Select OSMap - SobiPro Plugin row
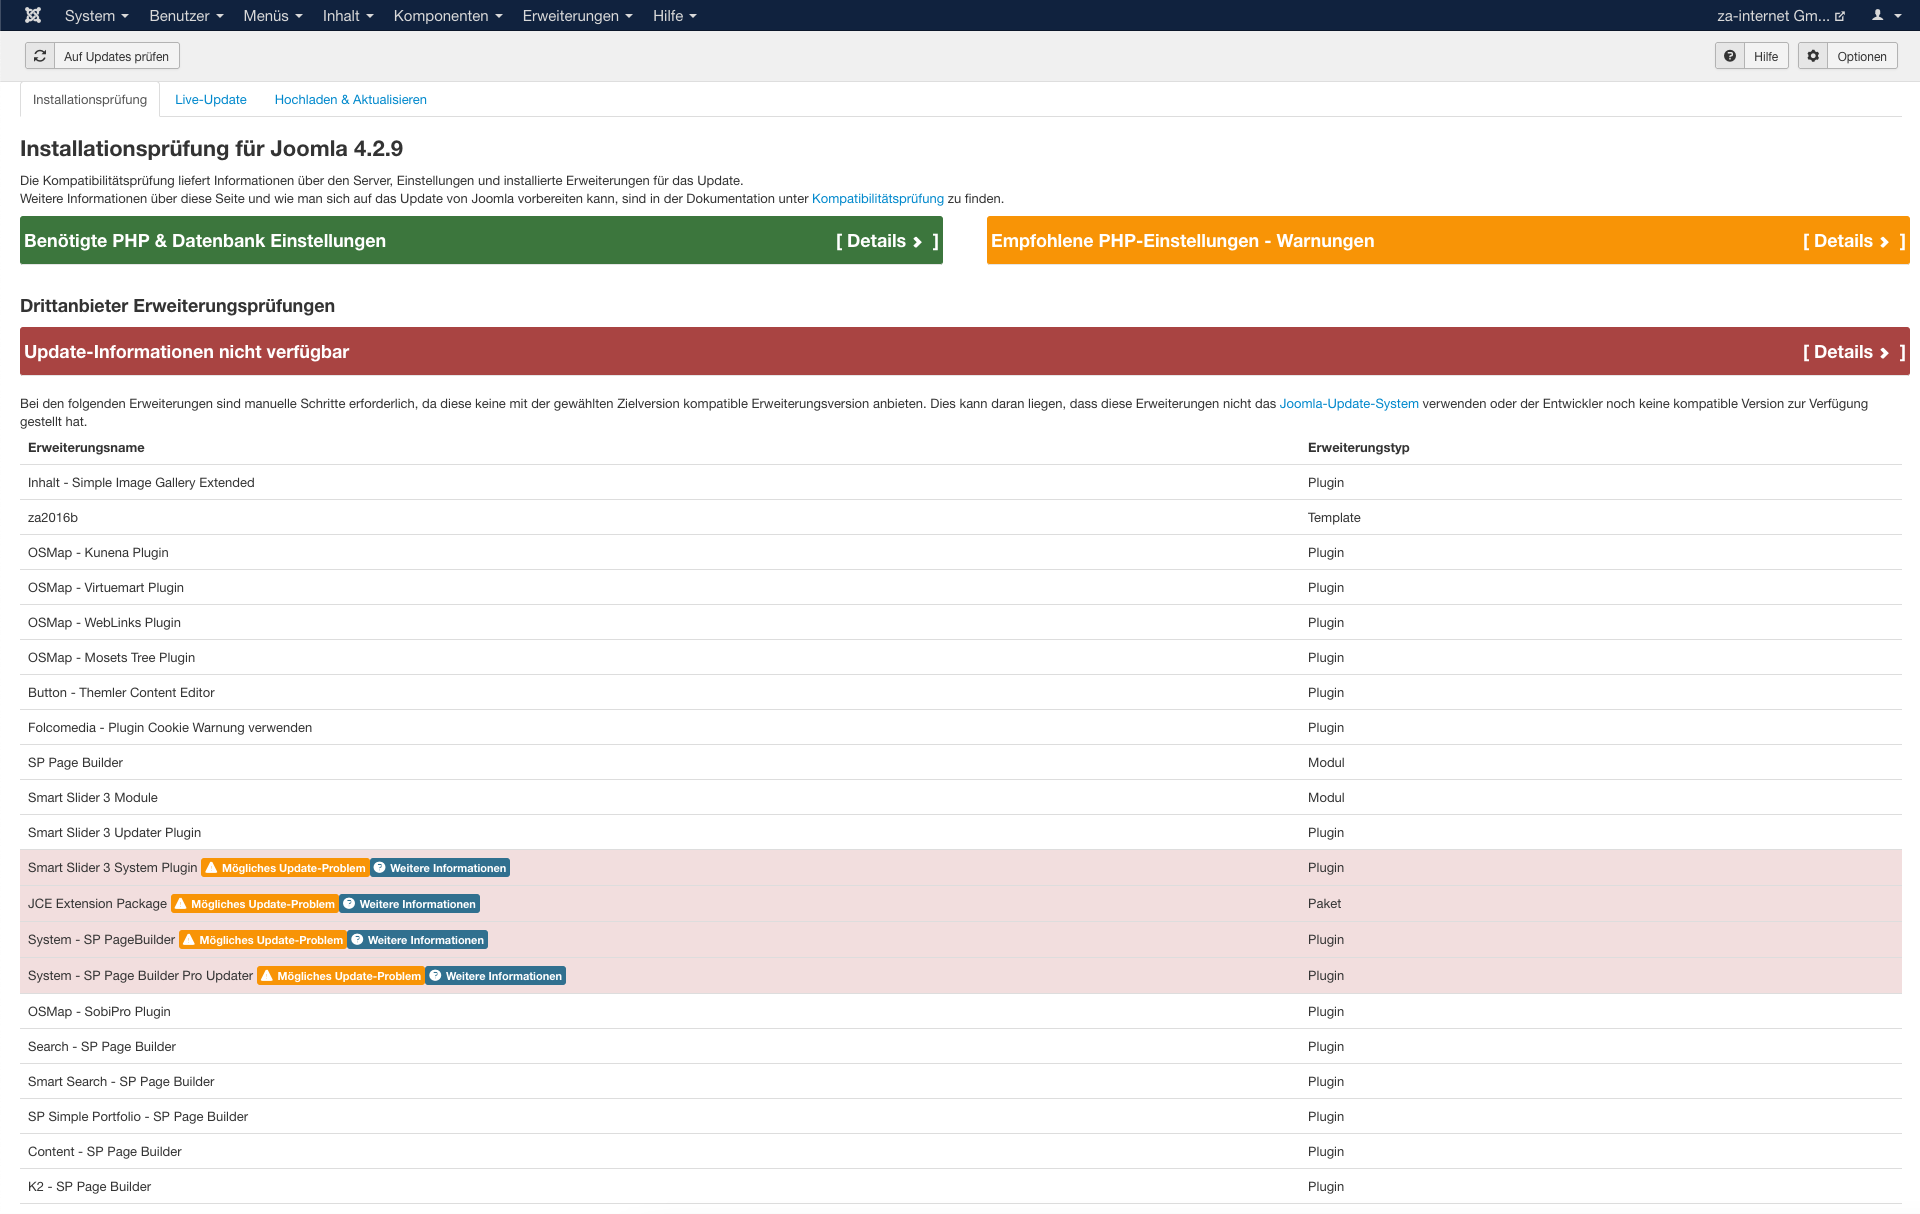 pyautogui.click(x=961, y=1011)
